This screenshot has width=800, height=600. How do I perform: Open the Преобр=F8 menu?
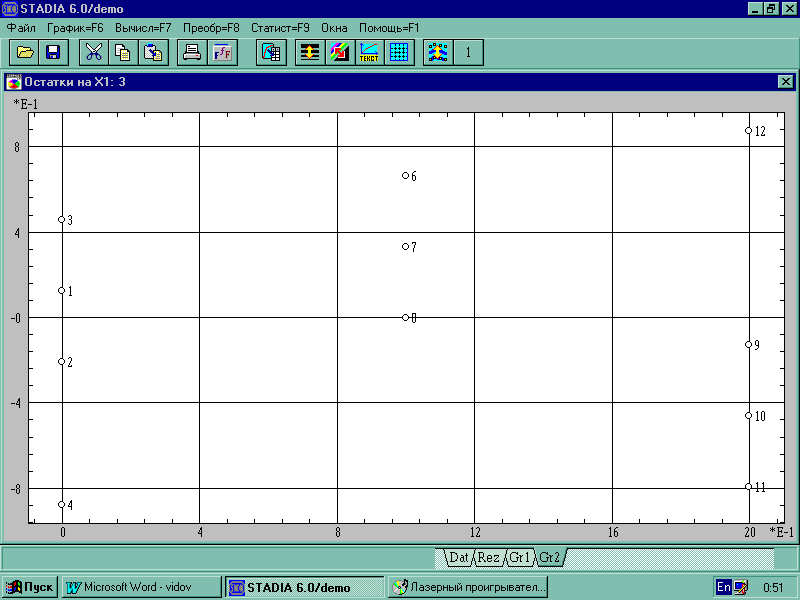click(211, 28)
